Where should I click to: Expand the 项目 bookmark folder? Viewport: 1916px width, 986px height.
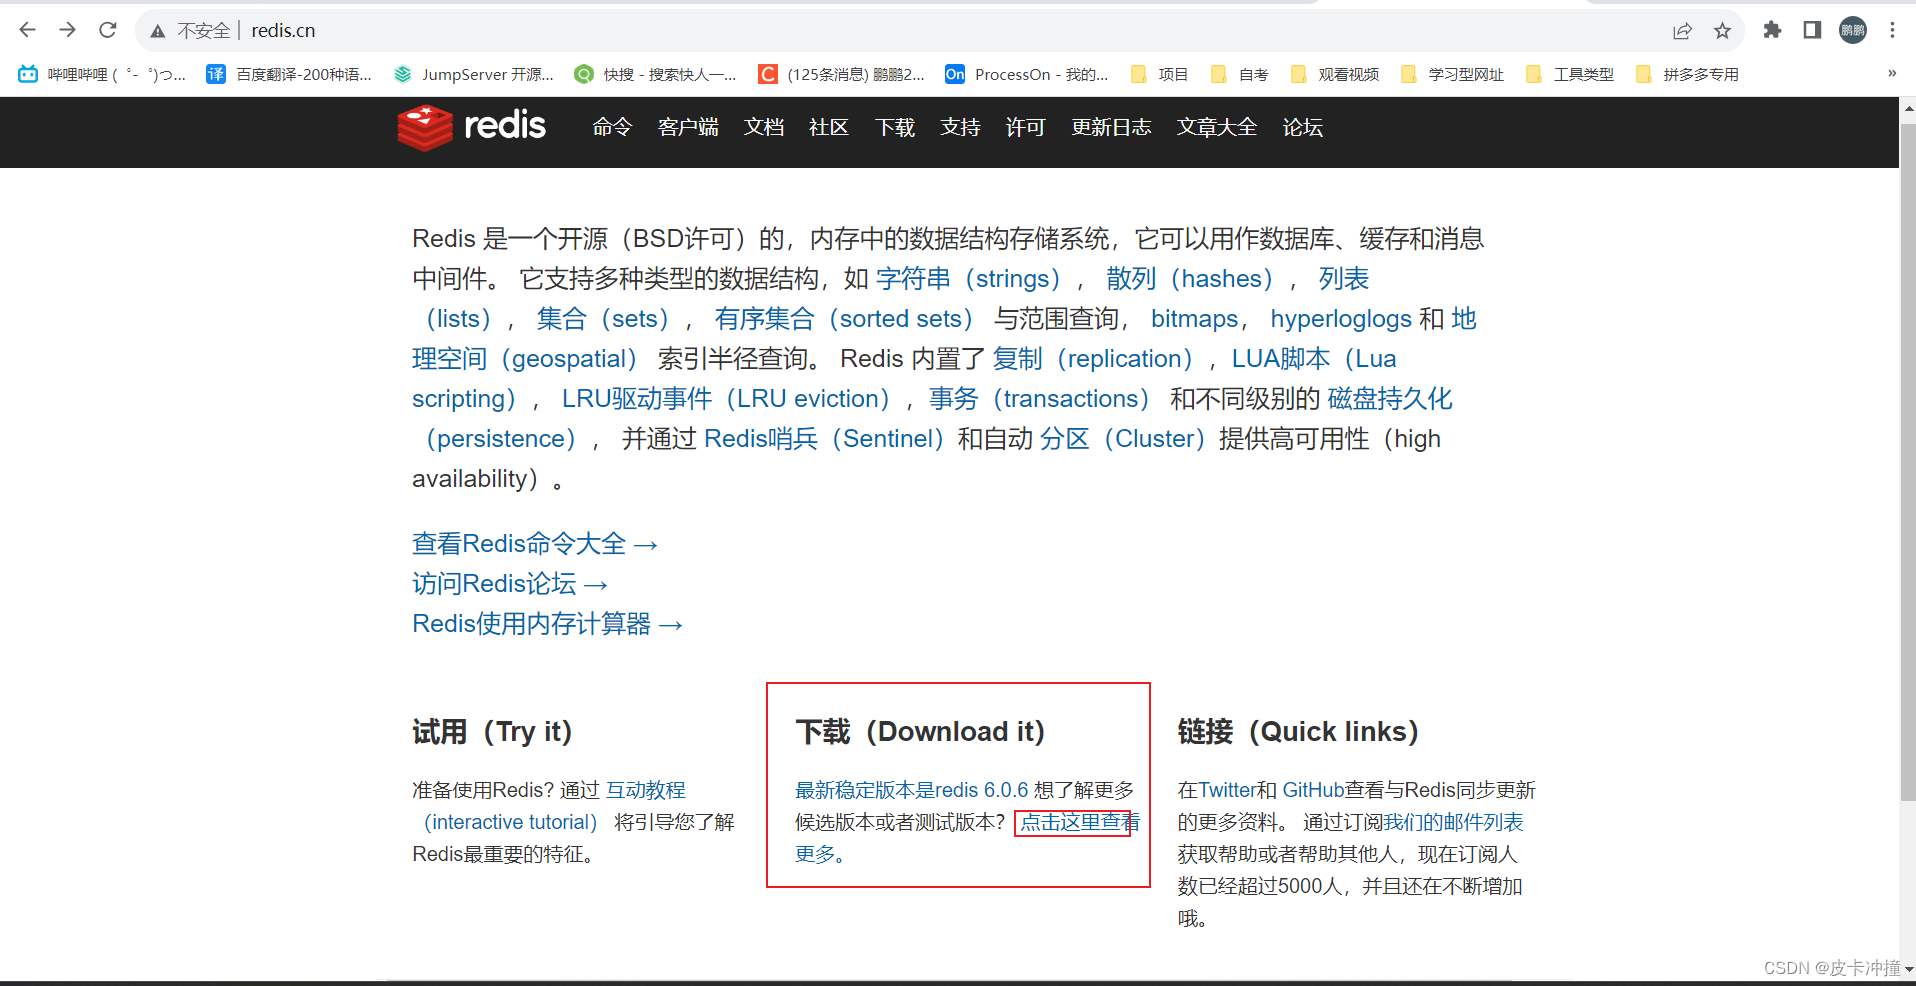pos(1159,74)
